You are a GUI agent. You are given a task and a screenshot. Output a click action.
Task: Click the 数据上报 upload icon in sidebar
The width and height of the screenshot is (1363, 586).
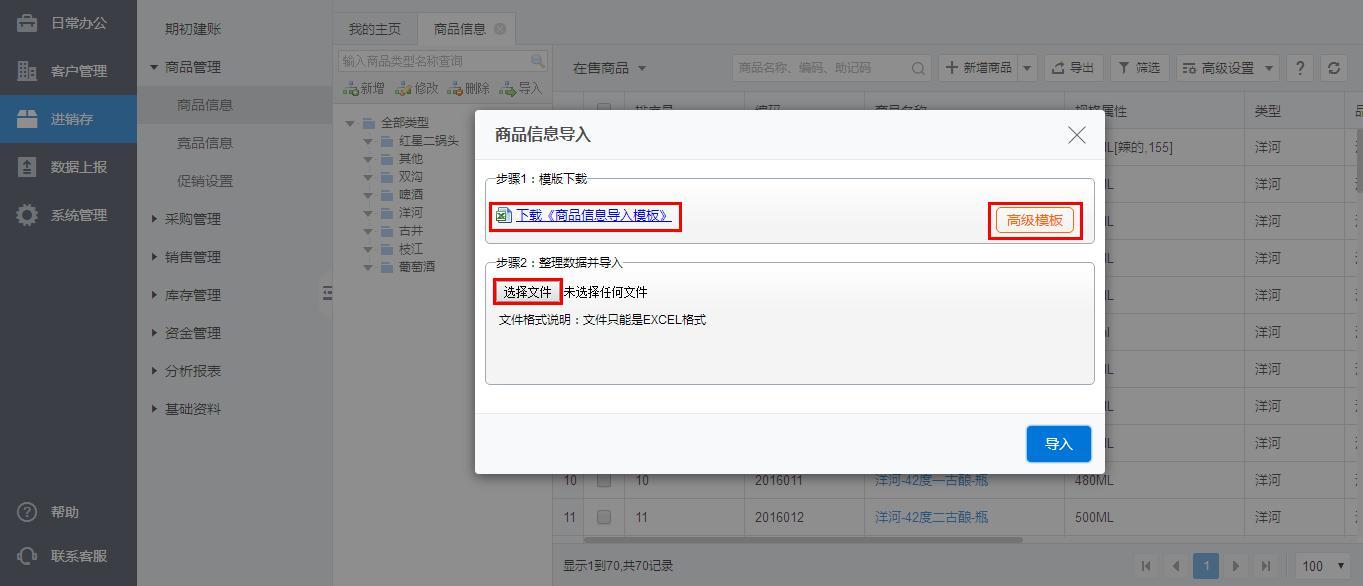click(x=27, y=167)
